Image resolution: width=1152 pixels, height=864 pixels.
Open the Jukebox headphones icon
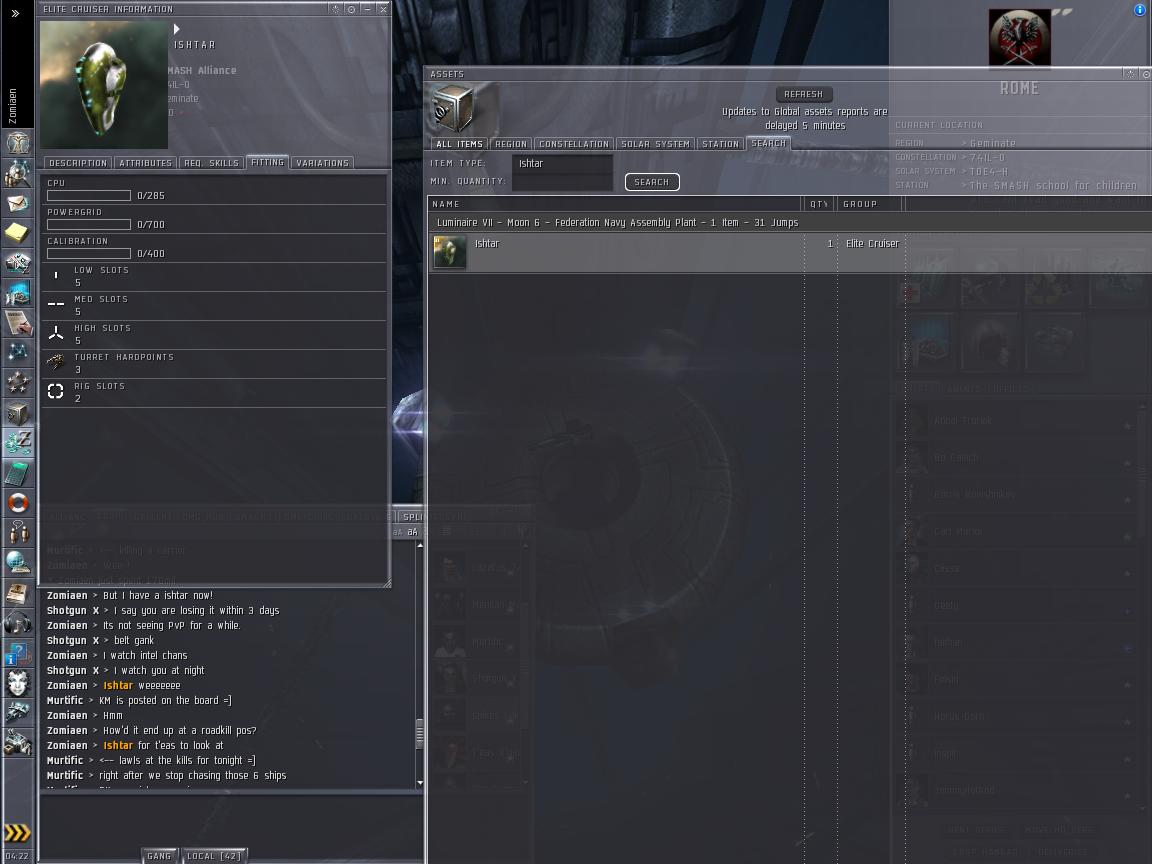(x=18, y=623)
